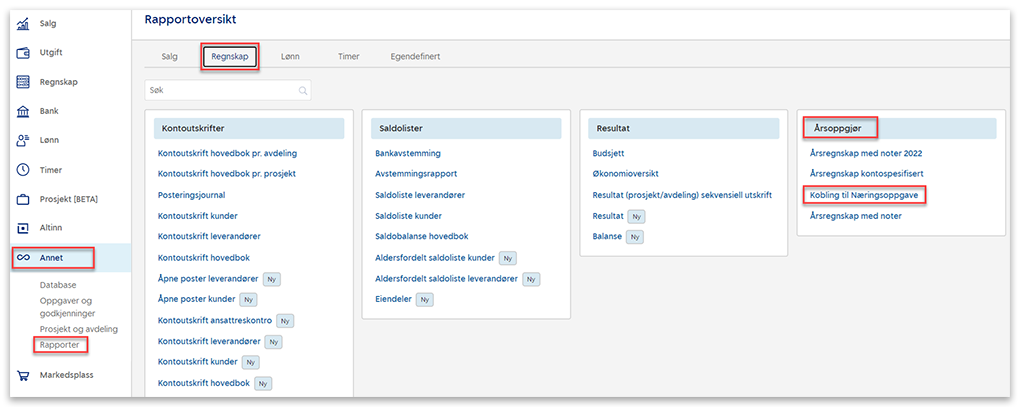Select Rapporter under Annet
1020x407 pixels.
pyautogui.click(x=59, y=345)
